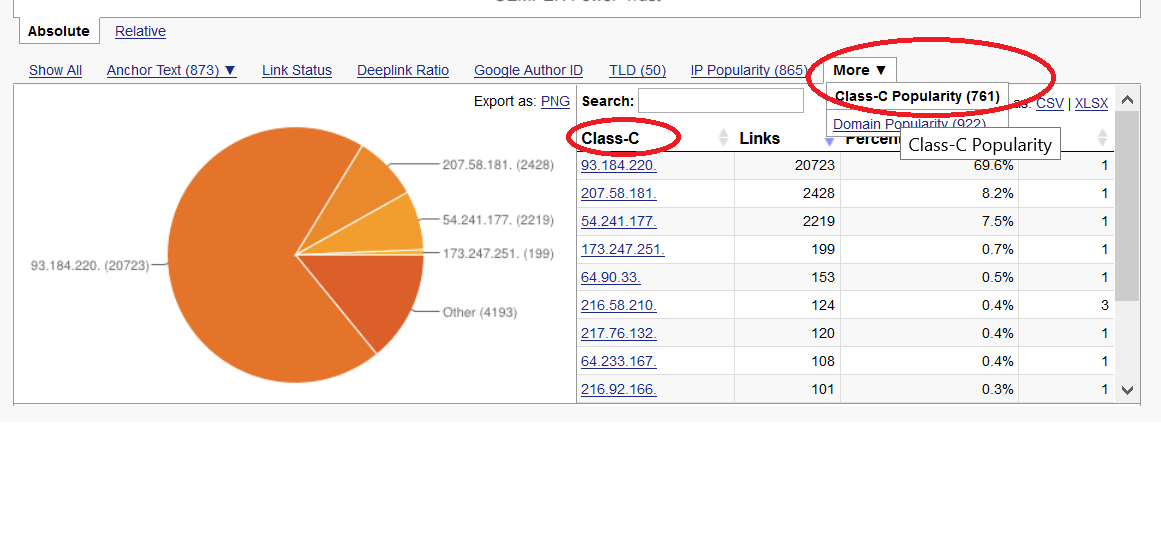1161x540 pixels.
Task: Open the 217.76.132. Class-C link
Action: click(618, 333)
